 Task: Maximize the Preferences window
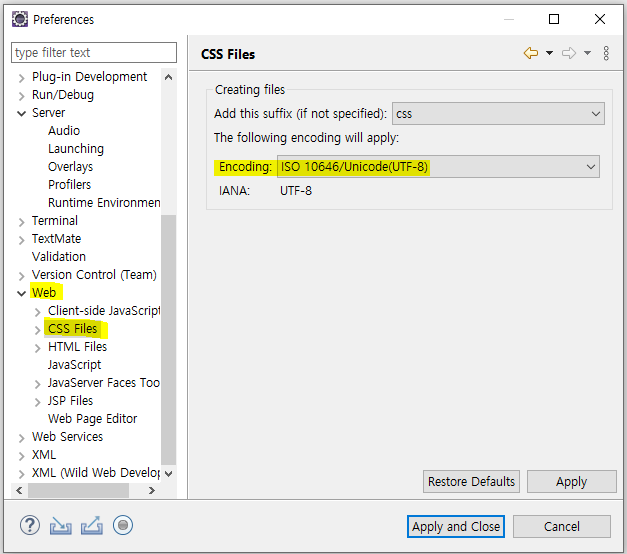click(554, 19)
